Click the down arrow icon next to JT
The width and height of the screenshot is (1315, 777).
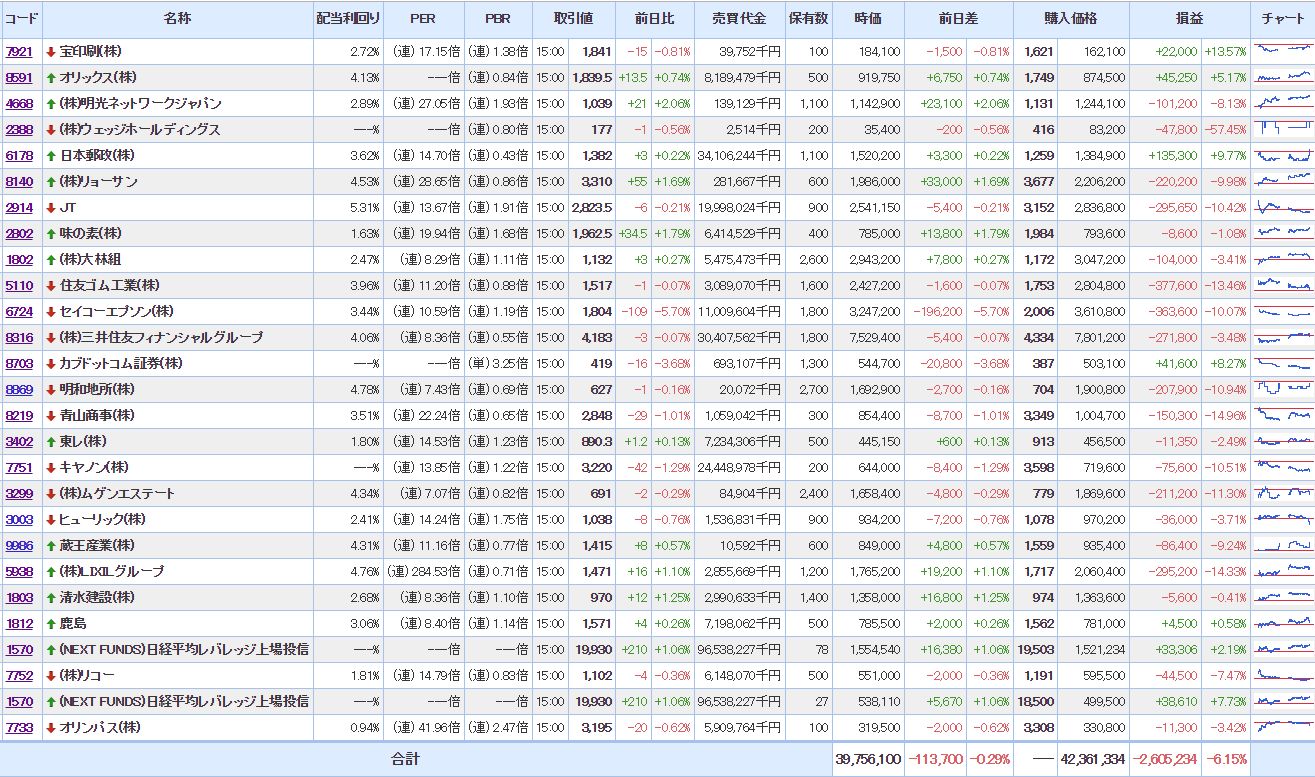[x=51, y=207]
